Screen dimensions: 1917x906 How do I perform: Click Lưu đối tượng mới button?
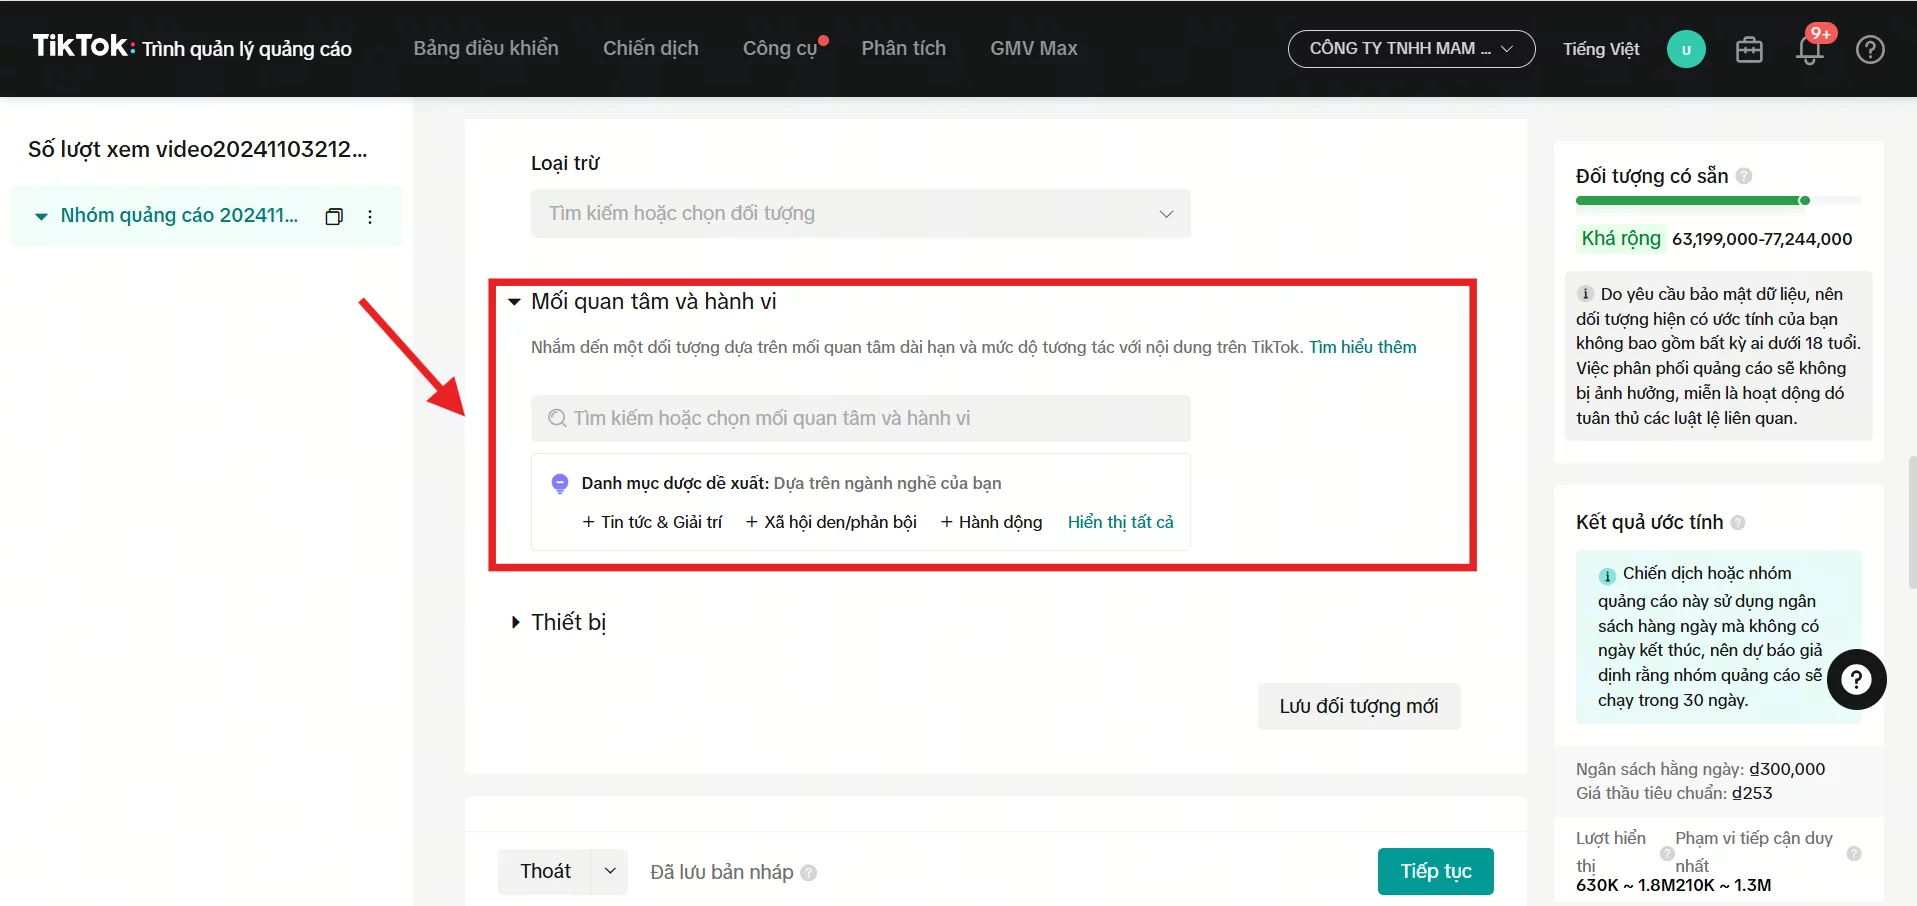tap(1359, 706)
